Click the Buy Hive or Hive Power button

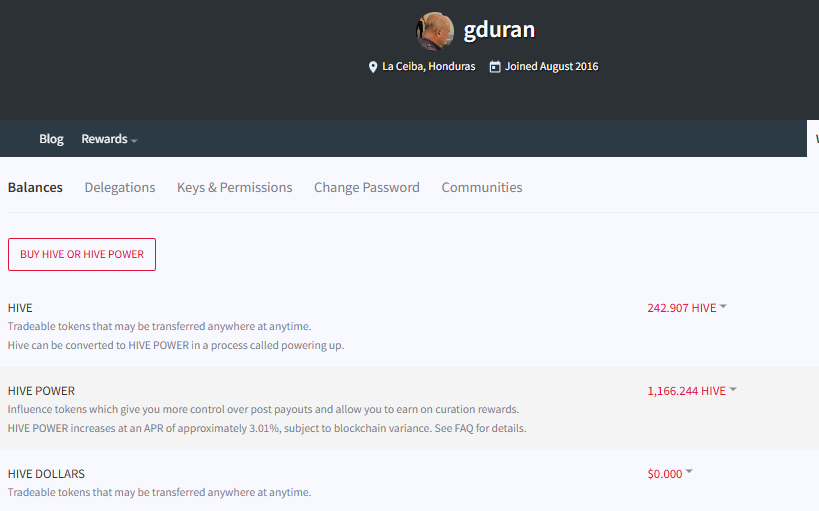tap(82, 254)
